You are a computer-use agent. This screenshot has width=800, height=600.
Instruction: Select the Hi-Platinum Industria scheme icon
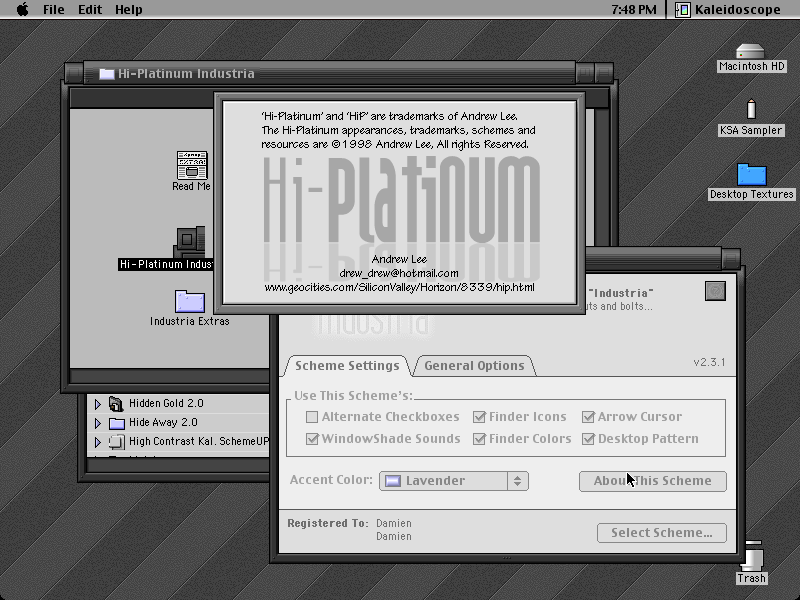tap(191, 242)
